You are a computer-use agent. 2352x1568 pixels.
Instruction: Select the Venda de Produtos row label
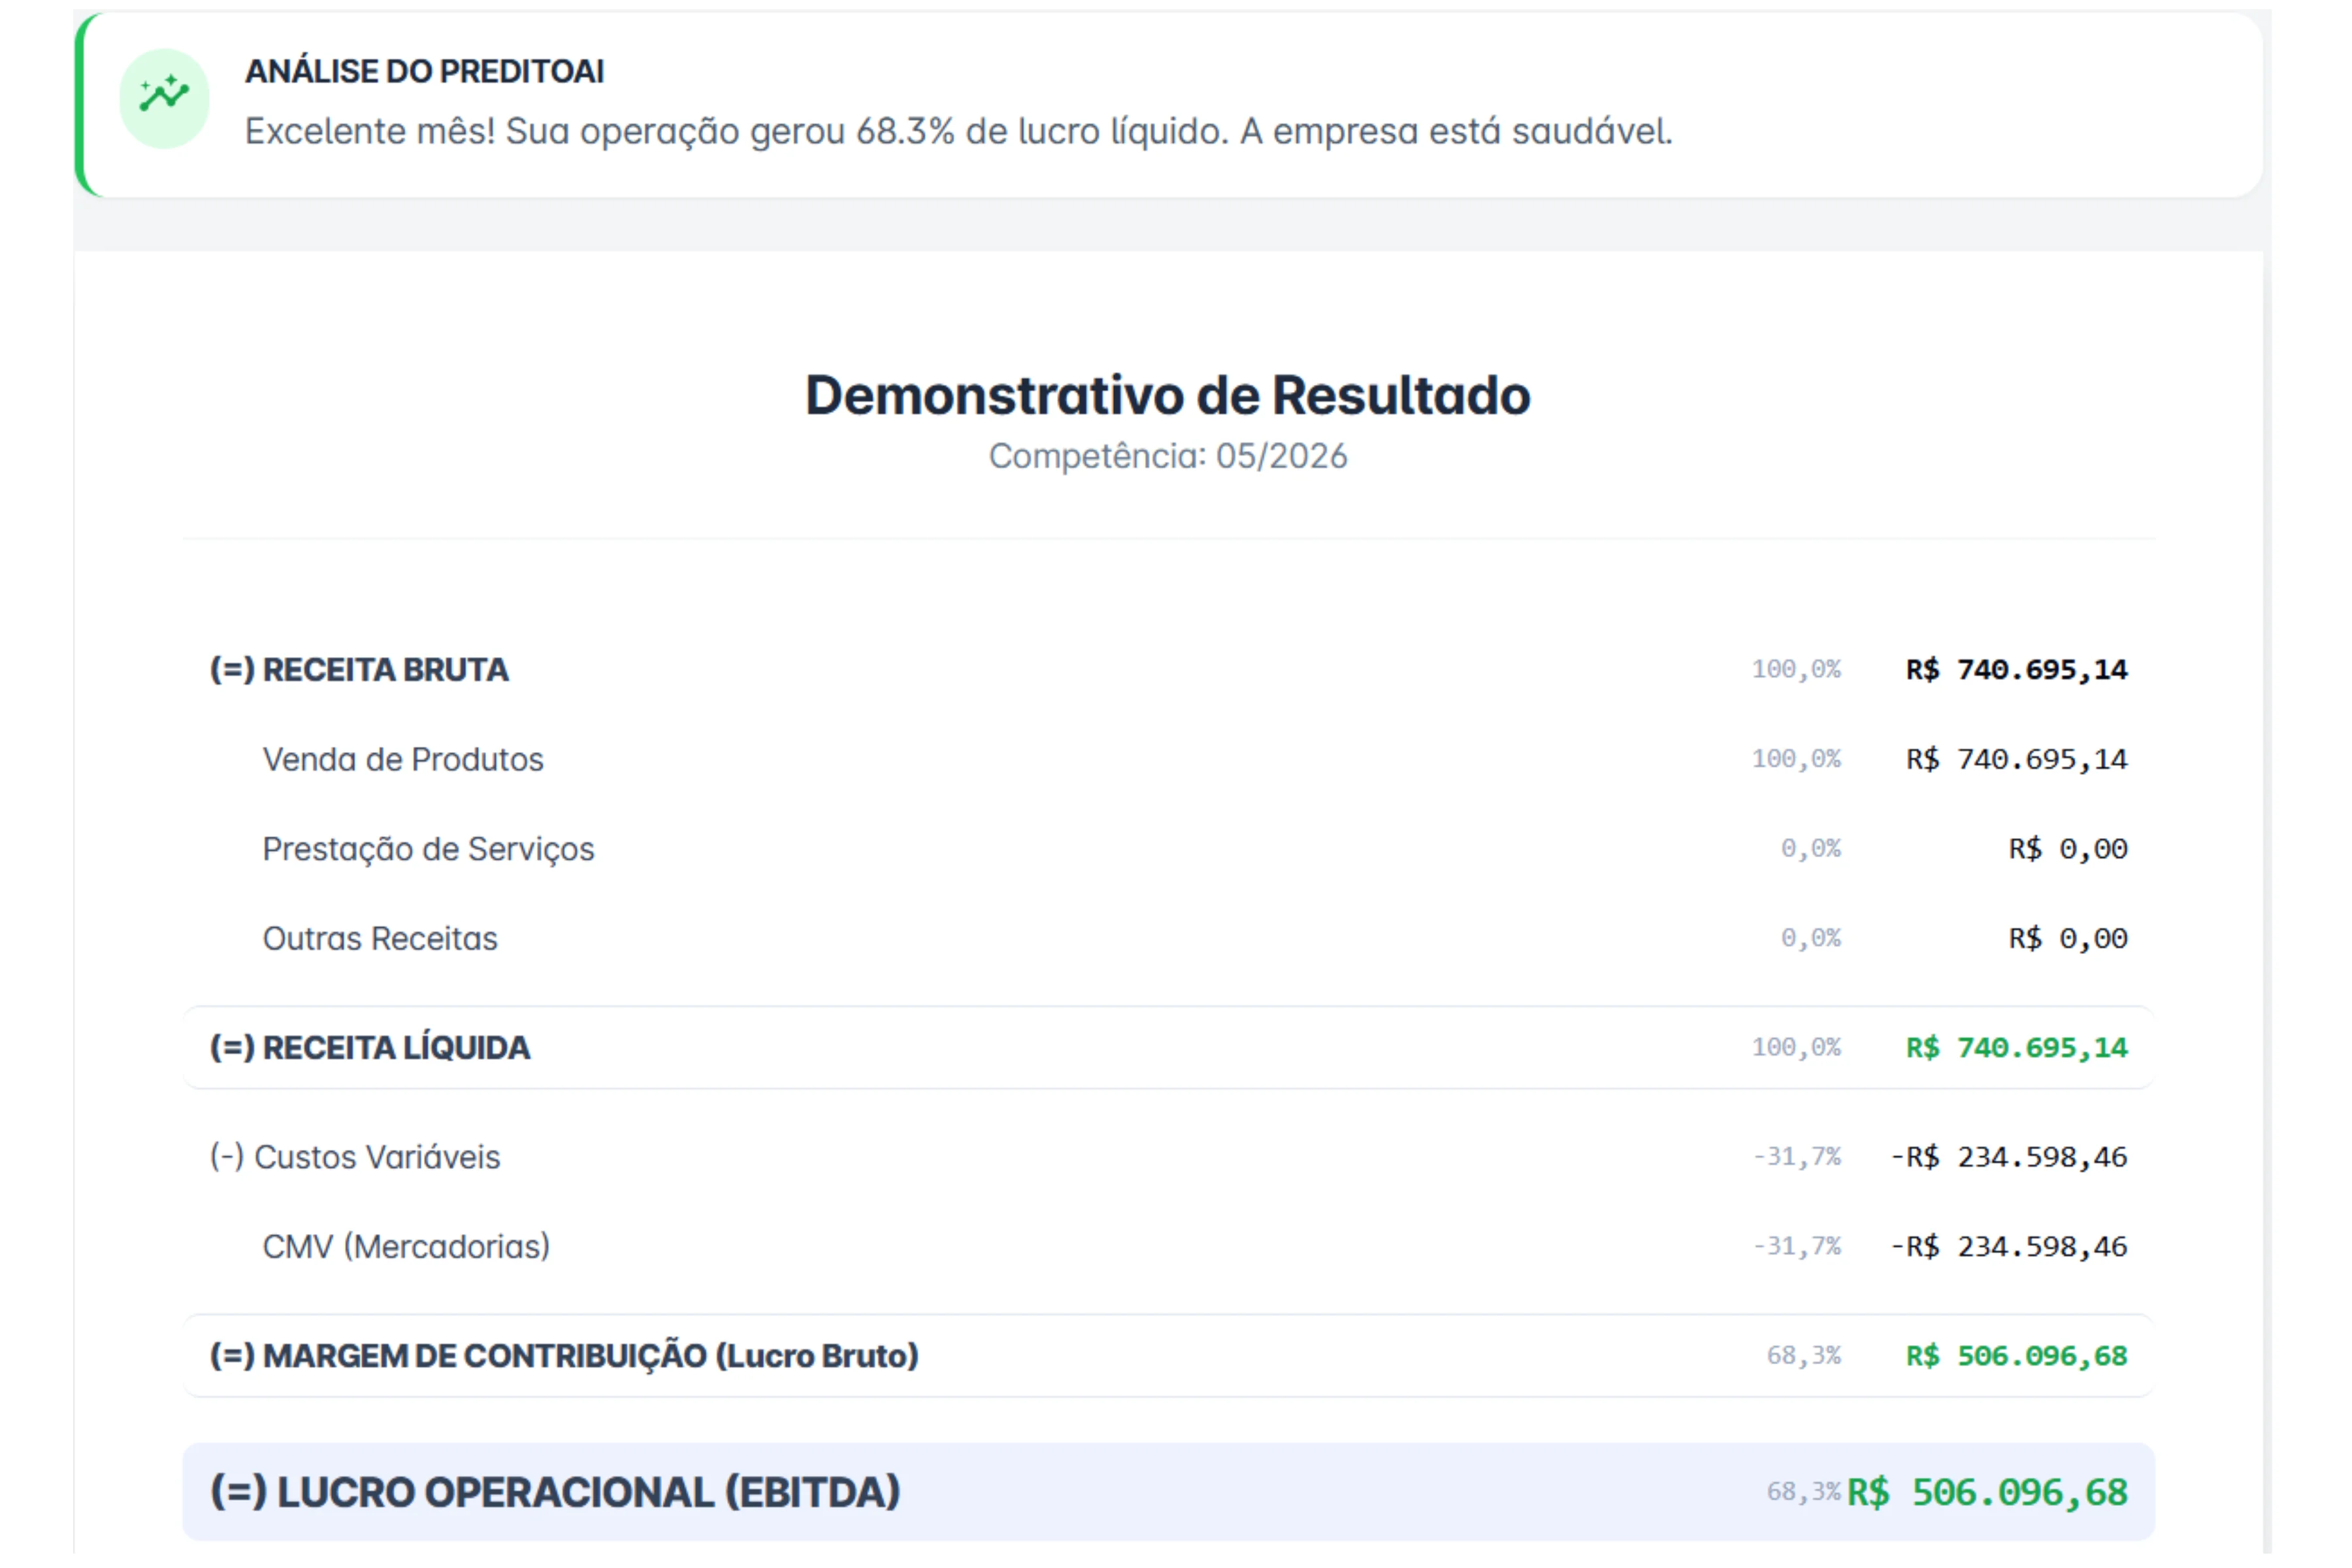pos(403,759)
